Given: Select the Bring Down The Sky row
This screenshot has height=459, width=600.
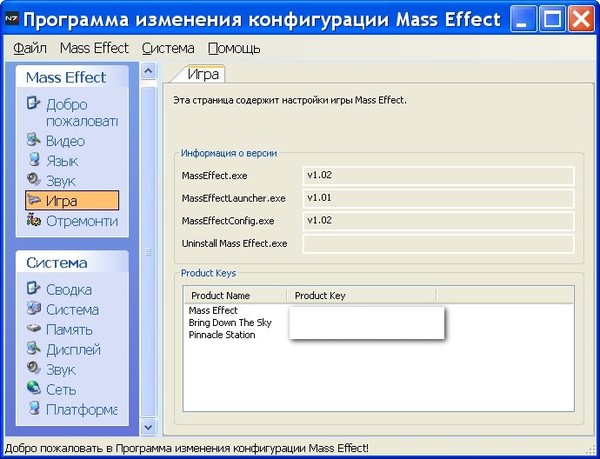Looking at the screenshot, I should click(x=230, y=322).
